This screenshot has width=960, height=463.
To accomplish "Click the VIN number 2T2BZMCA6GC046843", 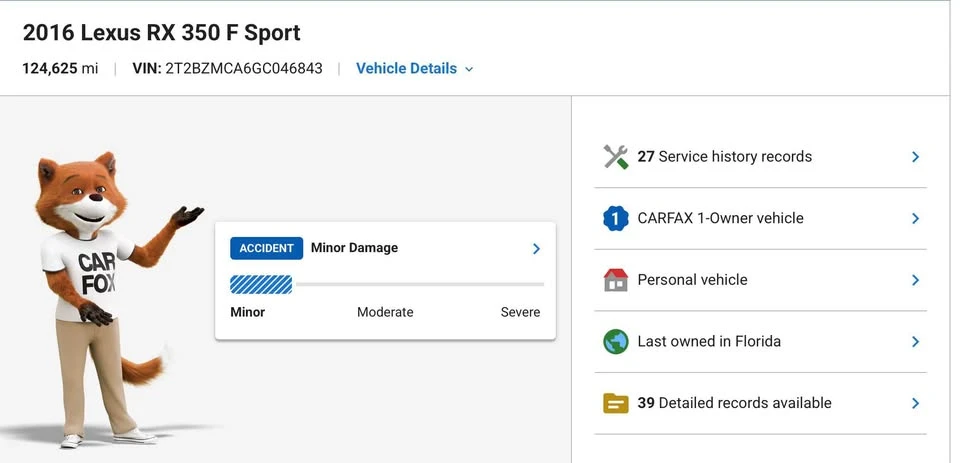I will click(244, 69).
